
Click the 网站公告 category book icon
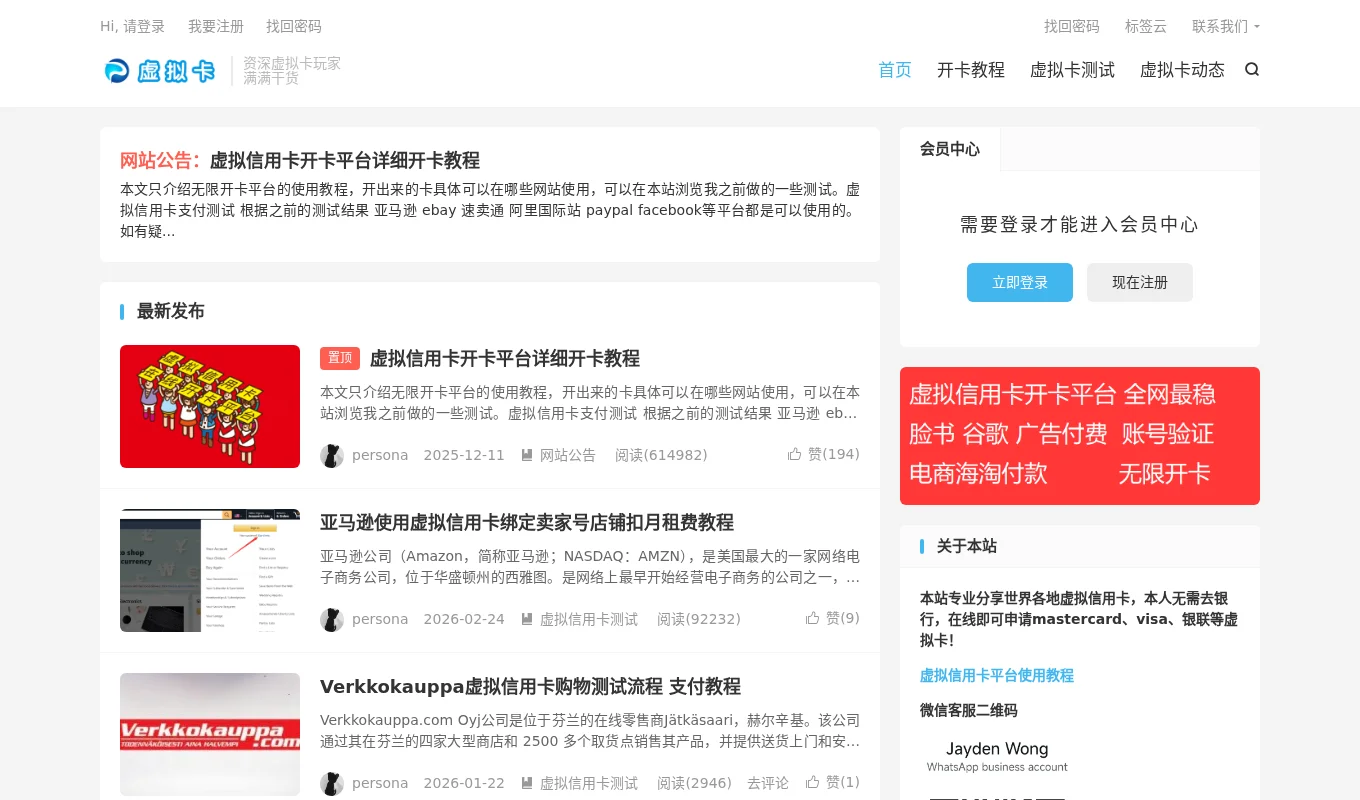(527, 455)
